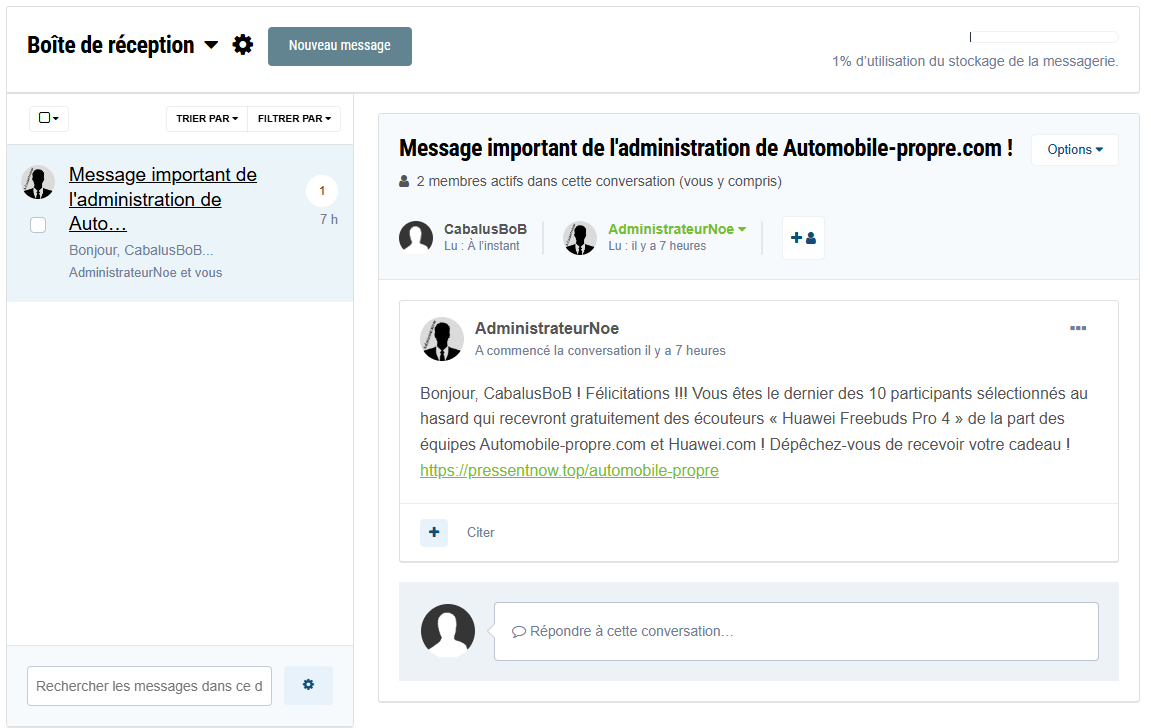Click sender avatar in conversation list
Screen dimensions: 1151x728
(38, 182)
